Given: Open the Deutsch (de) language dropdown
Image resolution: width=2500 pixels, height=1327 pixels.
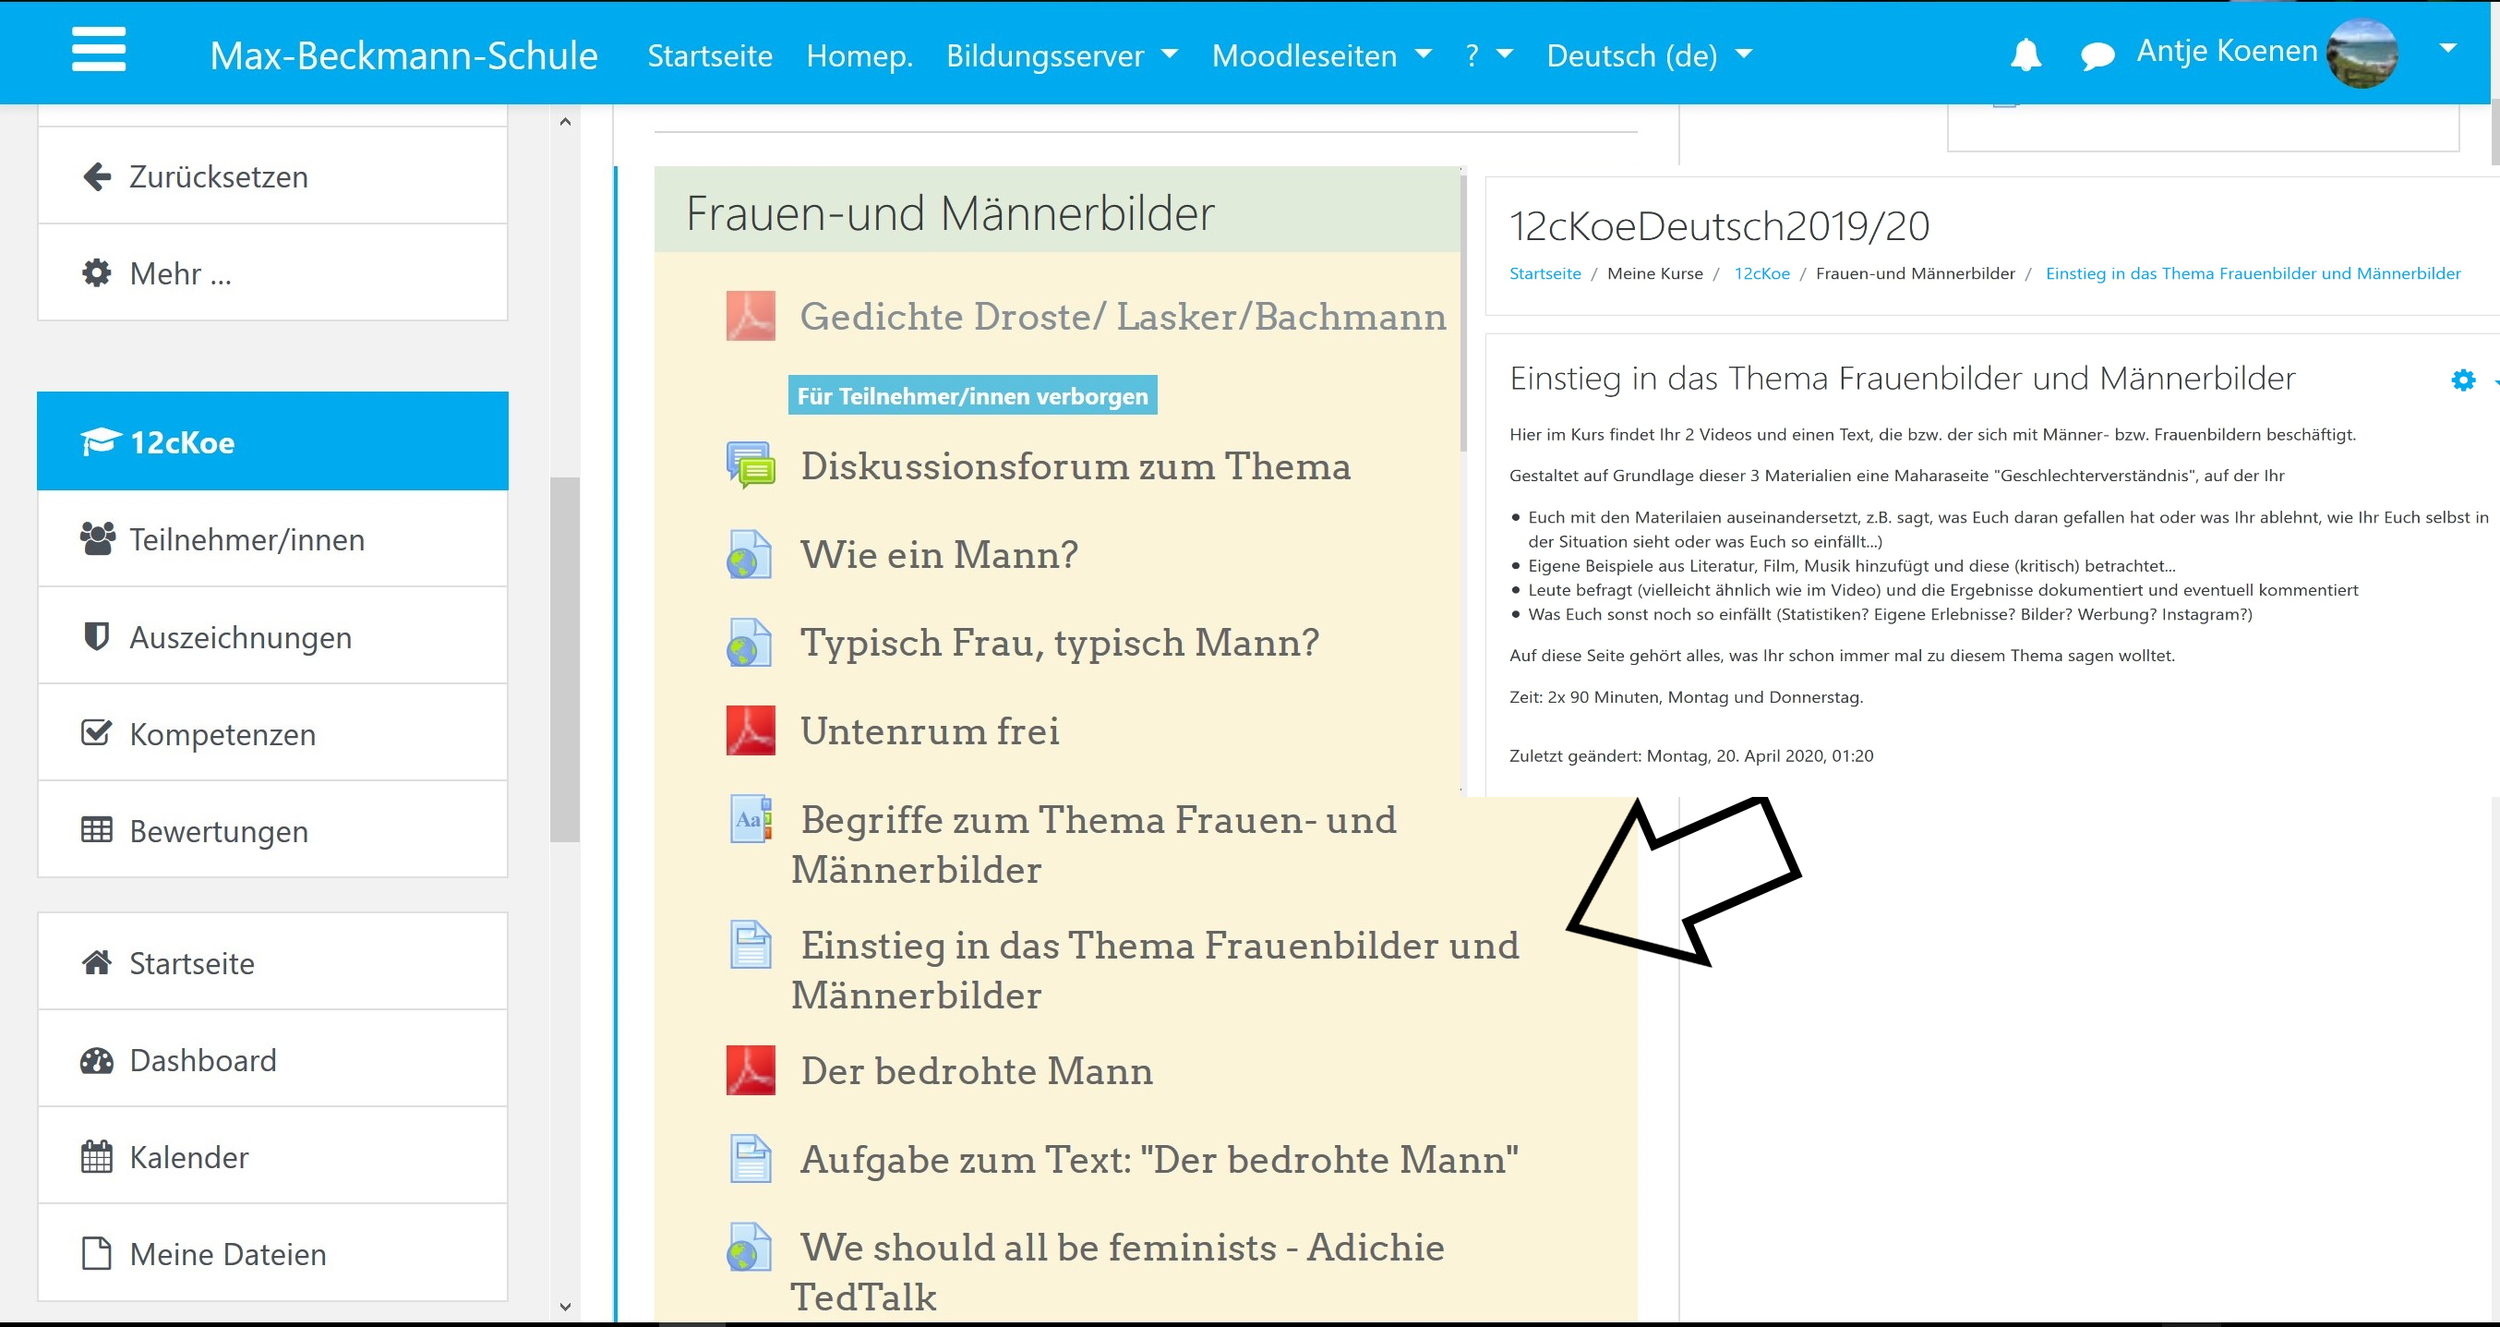Looking at the screenshot, I should coord(1649,56).
